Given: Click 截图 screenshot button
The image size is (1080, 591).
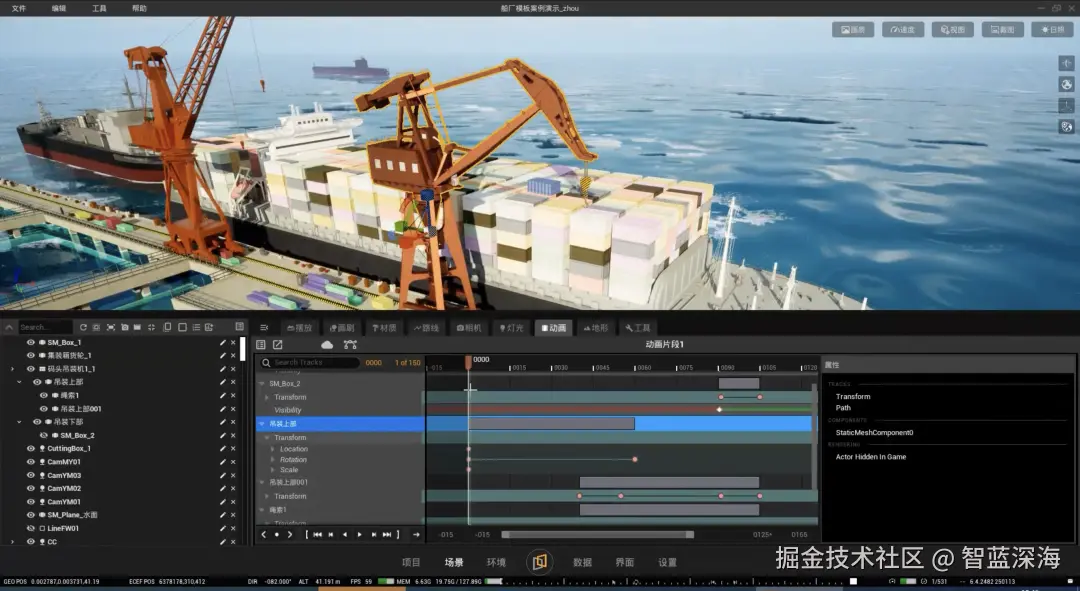Looking at the screenshot, I should (1002, 30).
